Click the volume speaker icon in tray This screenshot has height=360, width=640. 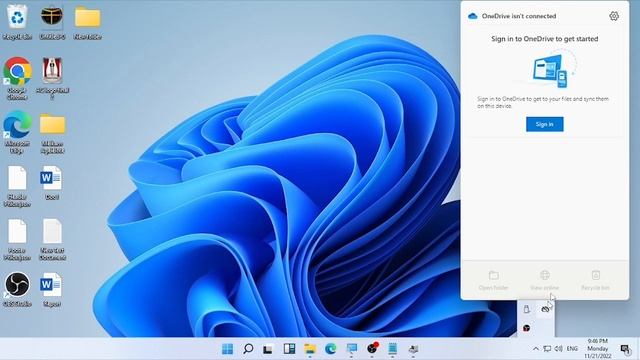pyautogui.click(x=558, y=349)
